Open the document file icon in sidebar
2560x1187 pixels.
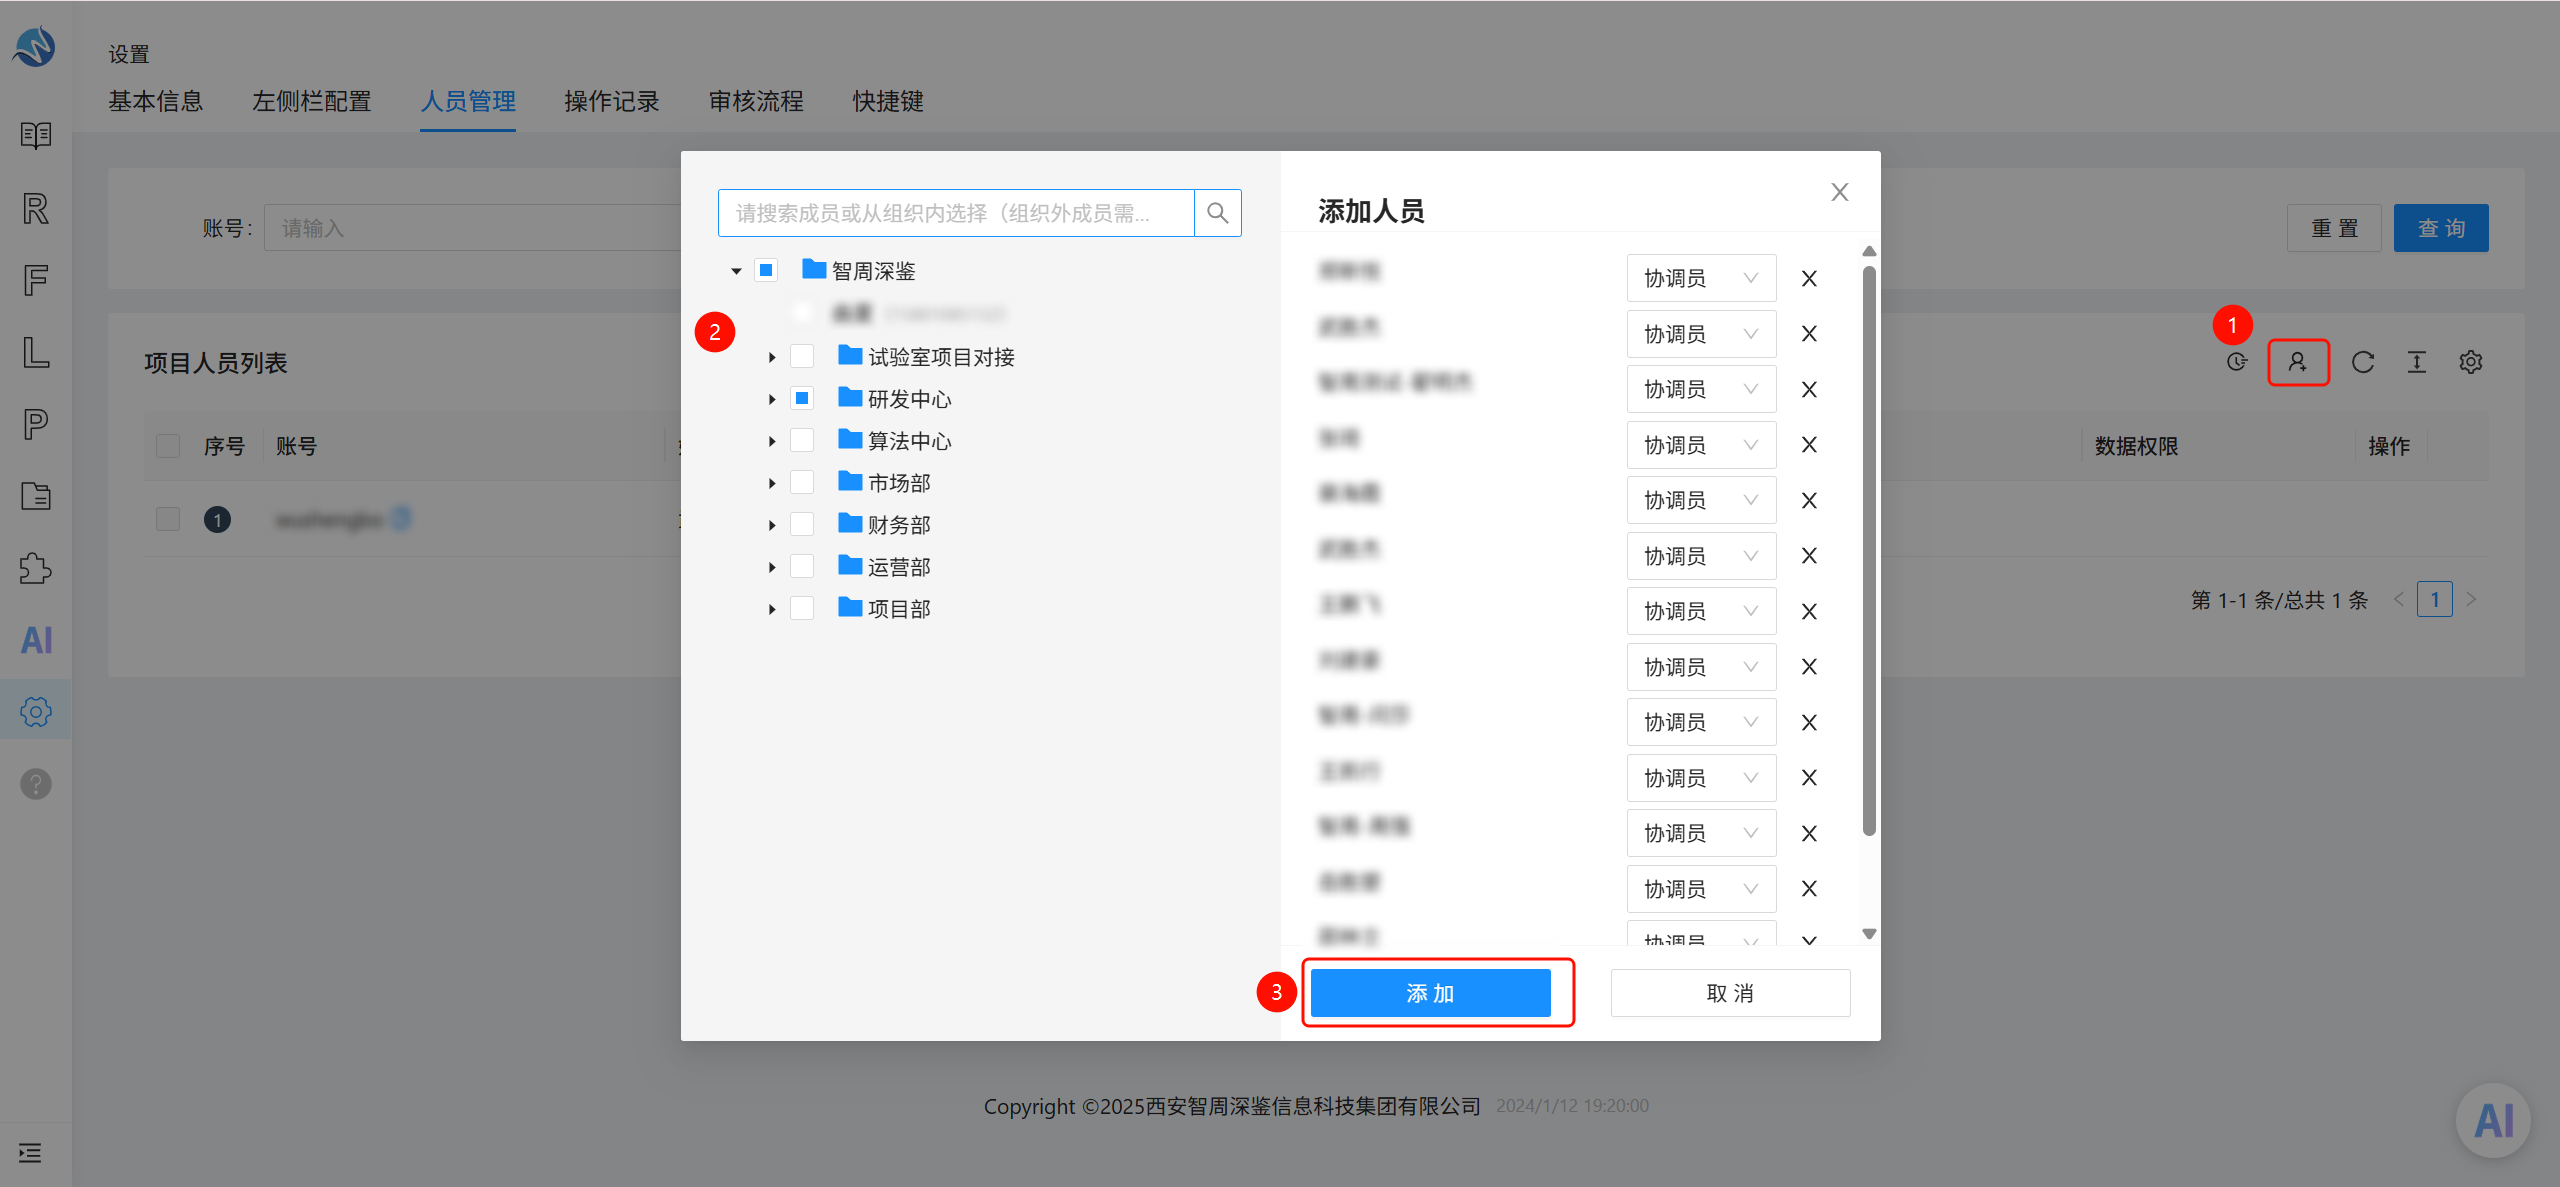tap(36, 496)
